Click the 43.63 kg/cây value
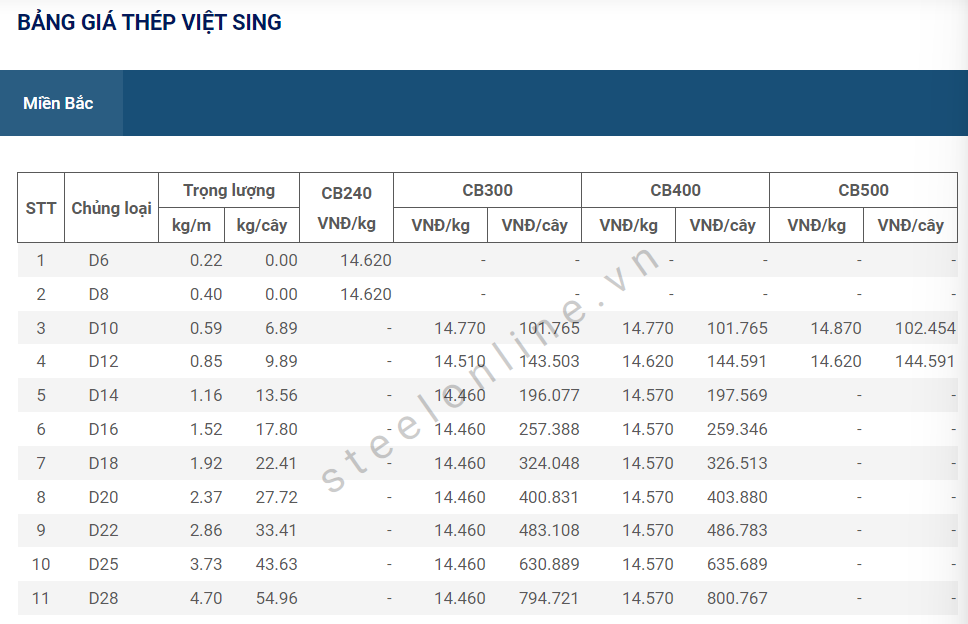The image size is (968, 624). pyautogui.click(x=277, y=564)
